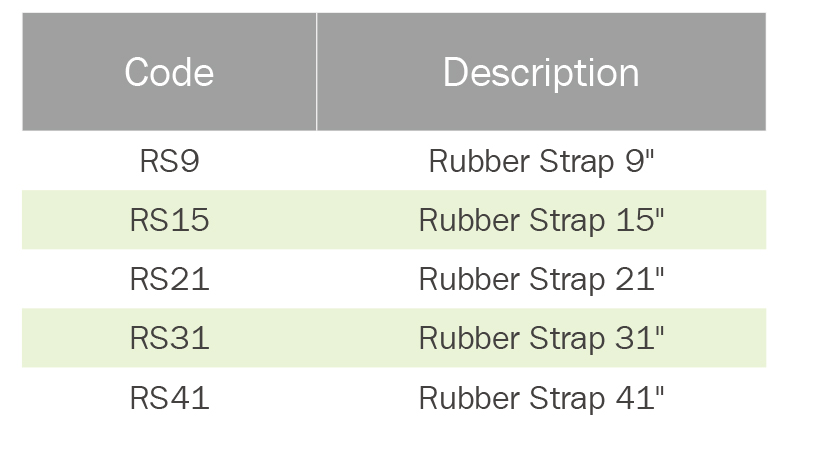This screenshot has width=813, height=450.
Task: Select the RS15 code cell
Action: pos(169,220)
